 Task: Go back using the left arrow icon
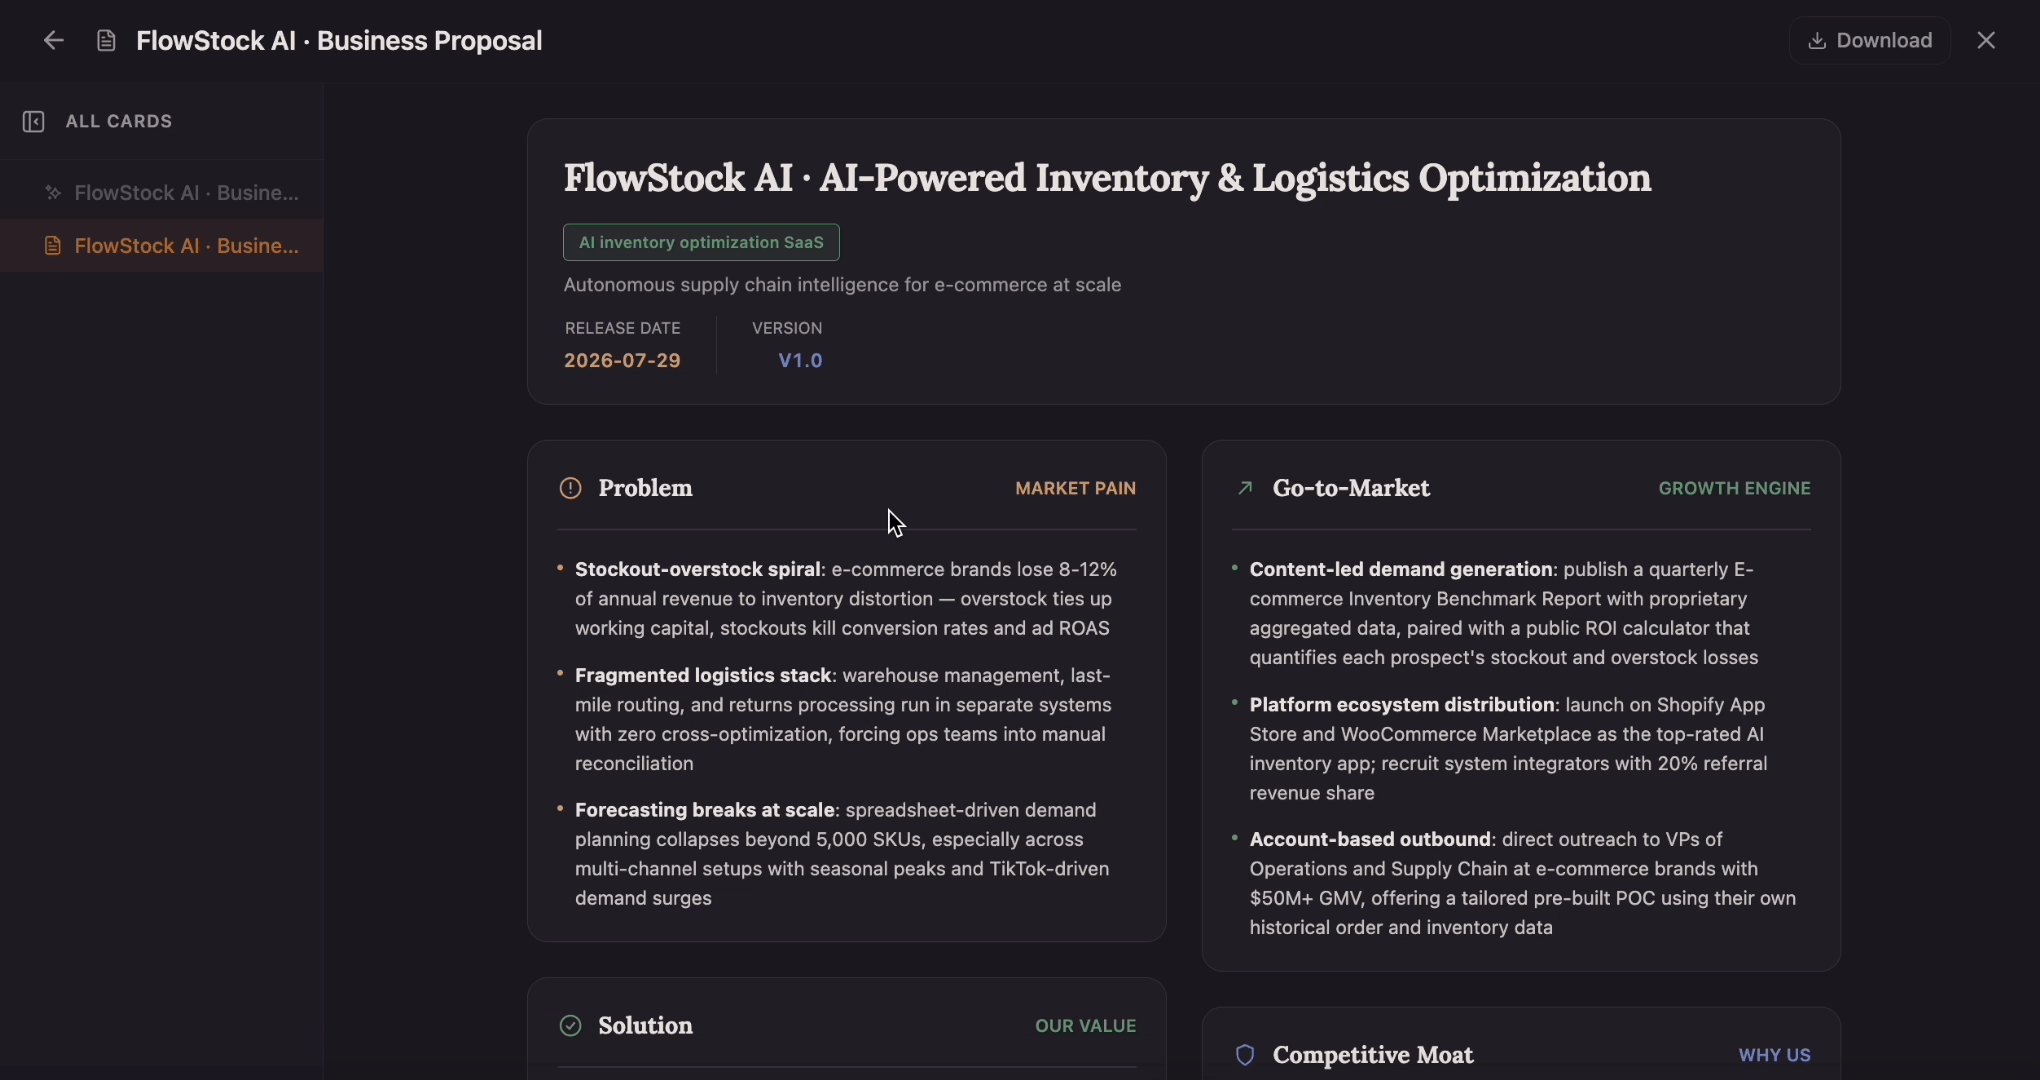(54, 40)
